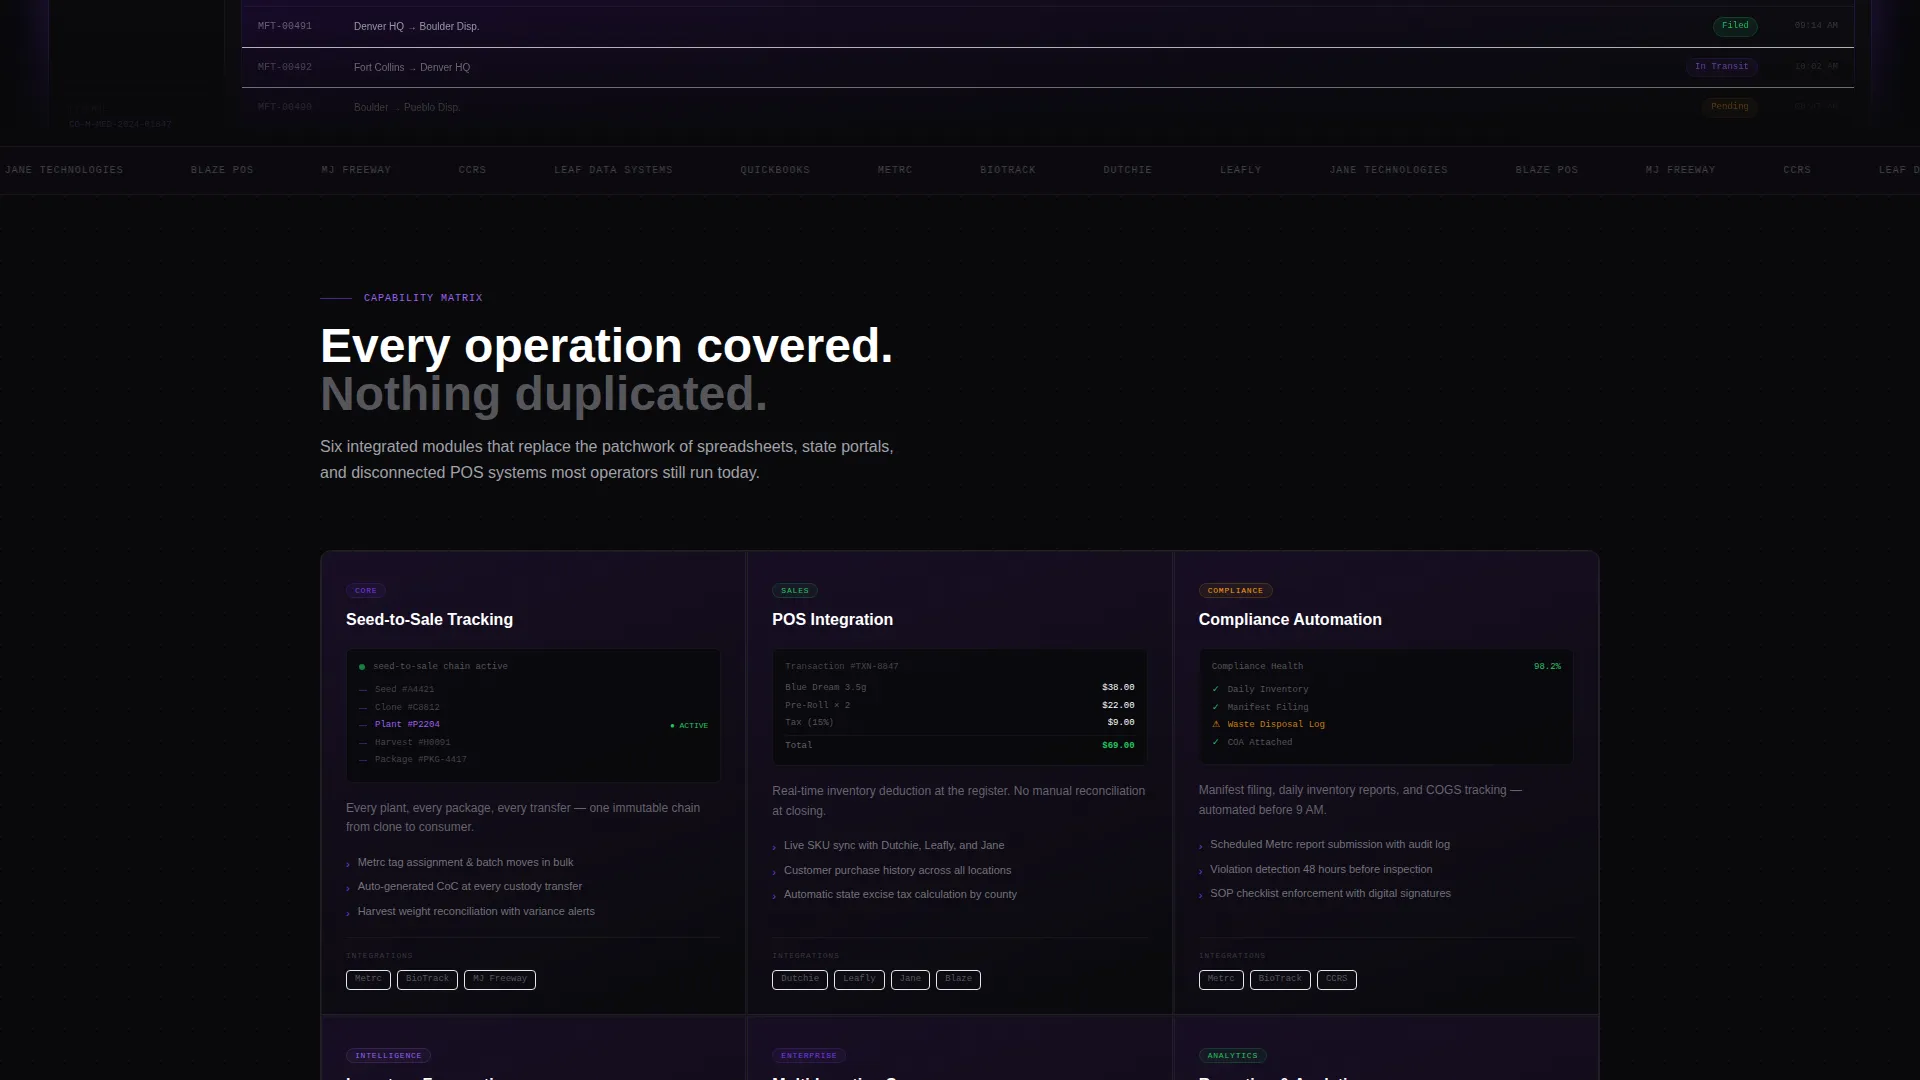
Task: Click the checkmark beside Daily Inventory
Action: tap(1215, 690)
